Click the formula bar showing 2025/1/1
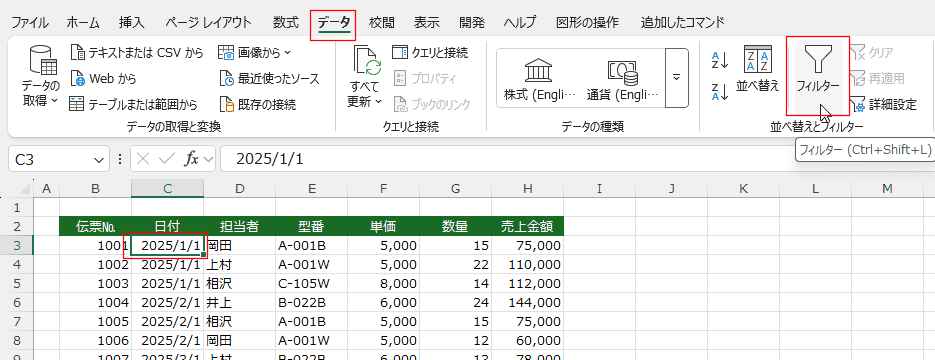 click(x=507, y=159)
